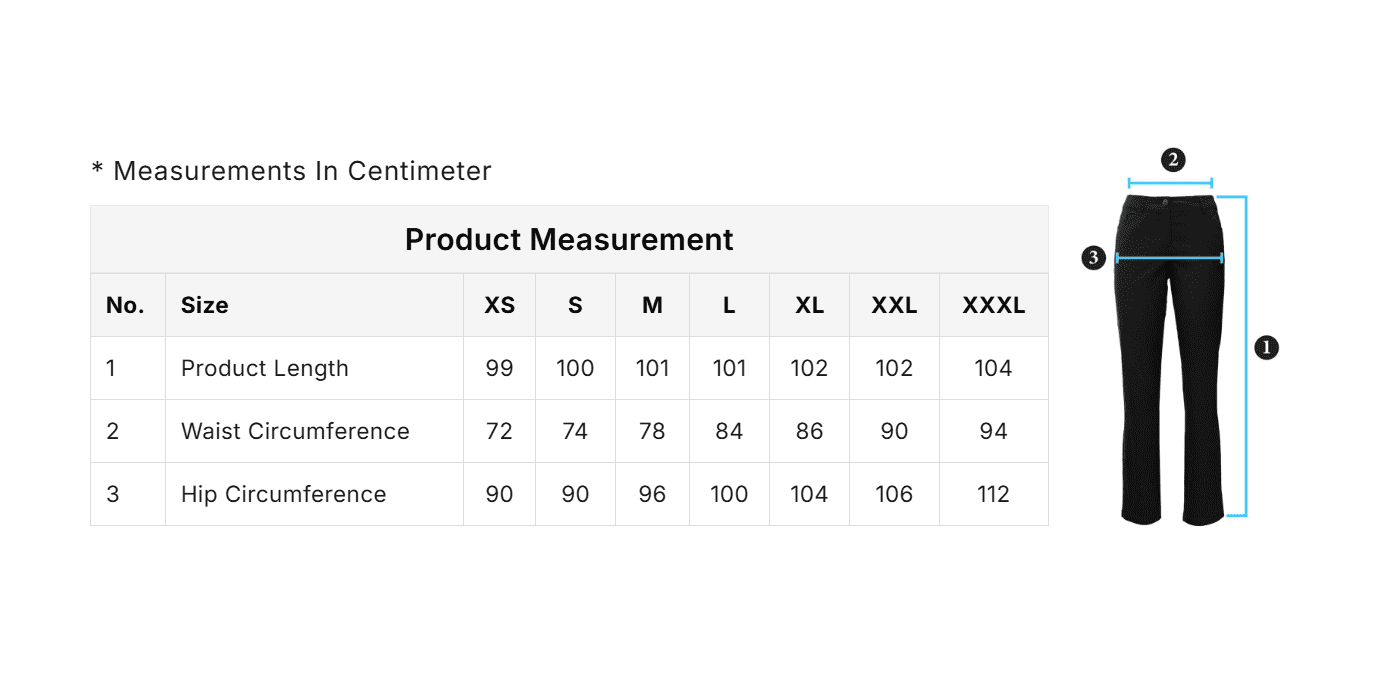Click the blue hip measurement line
1386x700 pixels.
1169,258
